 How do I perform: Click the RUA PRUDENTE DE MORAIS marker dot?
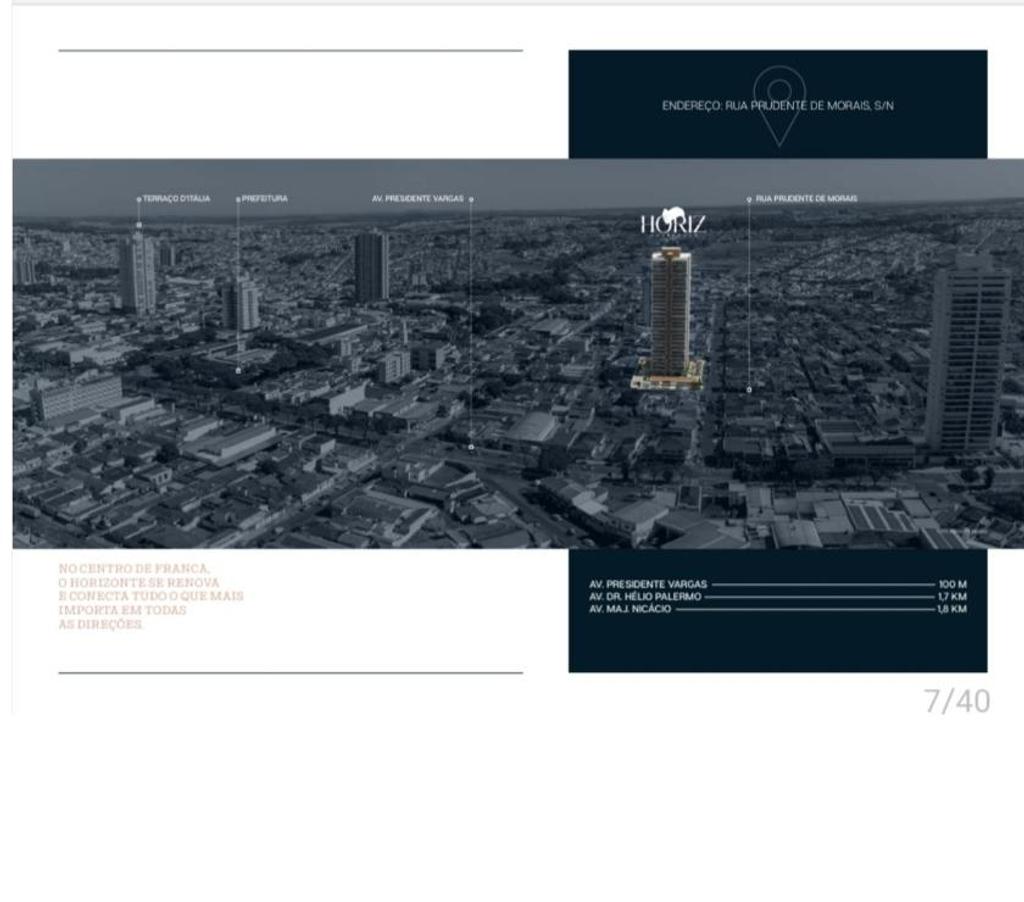749,198
